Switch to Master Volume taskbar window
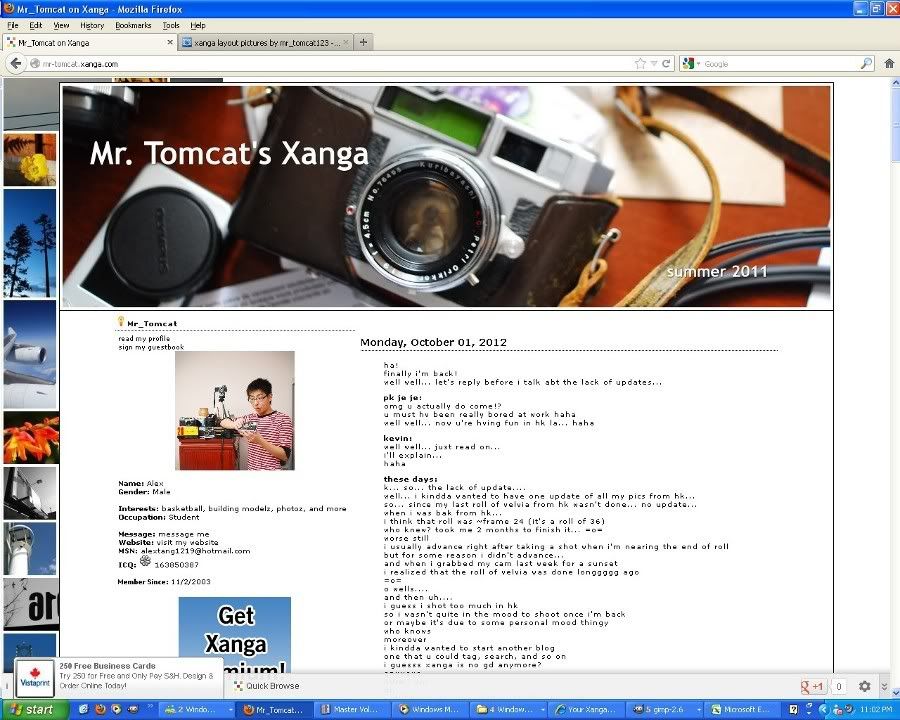The image size is (900, 720). (351, 710)
